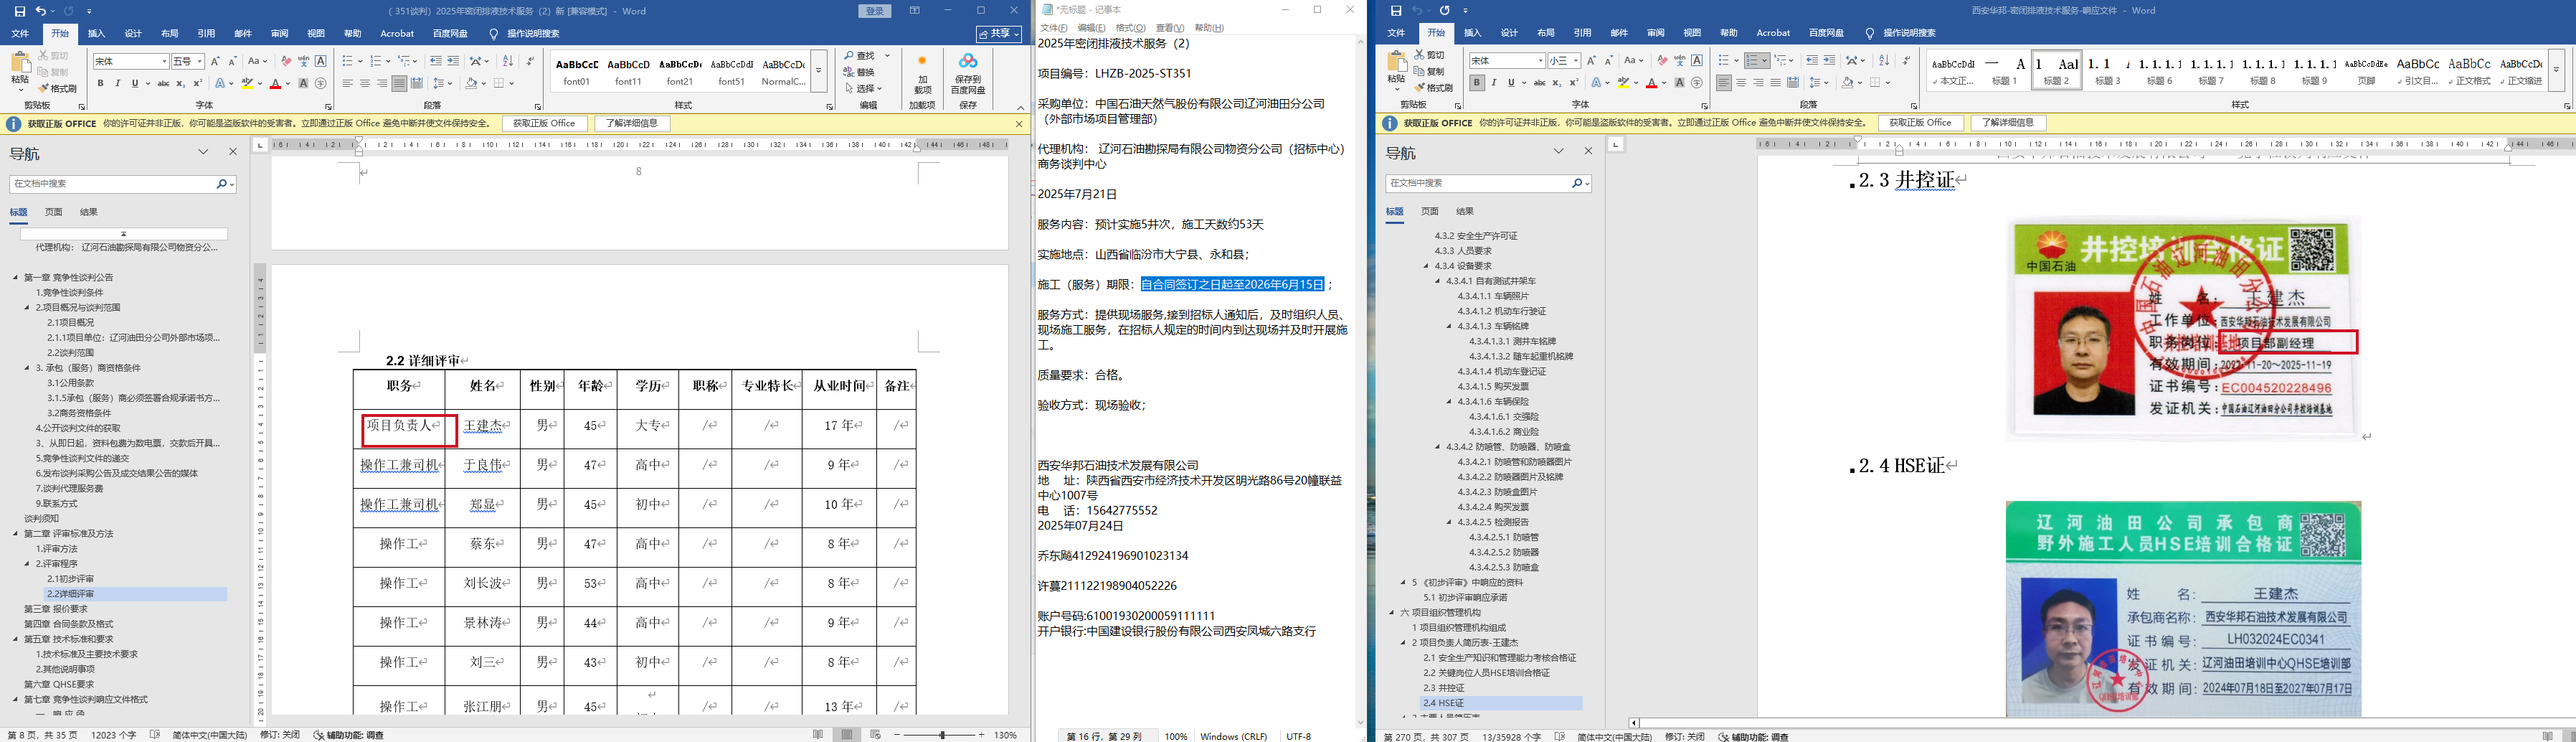
Task: Select 2.3 井控证 heading in right navigation
Action: [1443, 688]
